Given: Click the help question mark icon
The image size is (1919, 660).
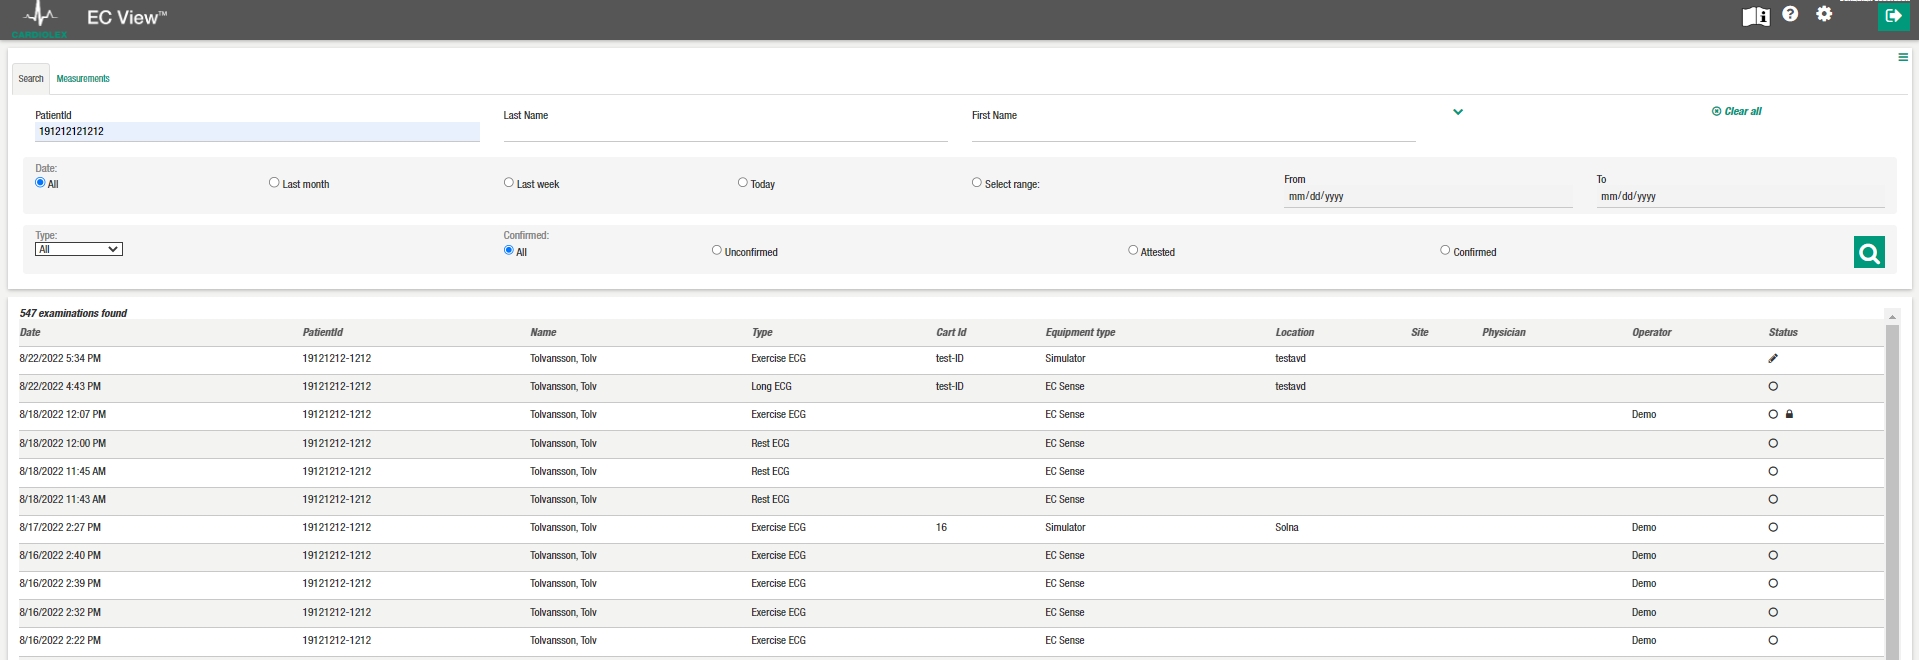Looking at the screenshot, I should tap(1790, 14).
